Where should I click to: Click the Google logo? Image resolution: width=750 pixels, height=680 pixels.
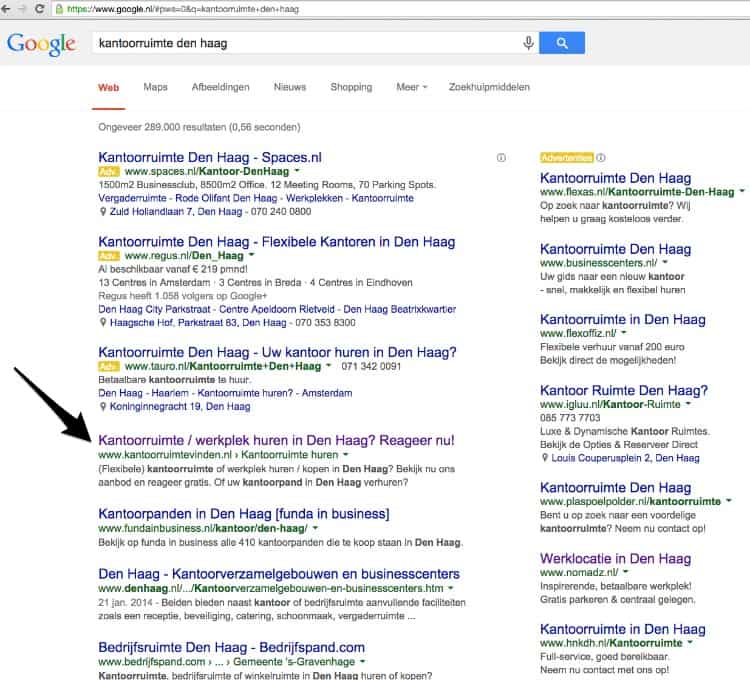[41, 44]
